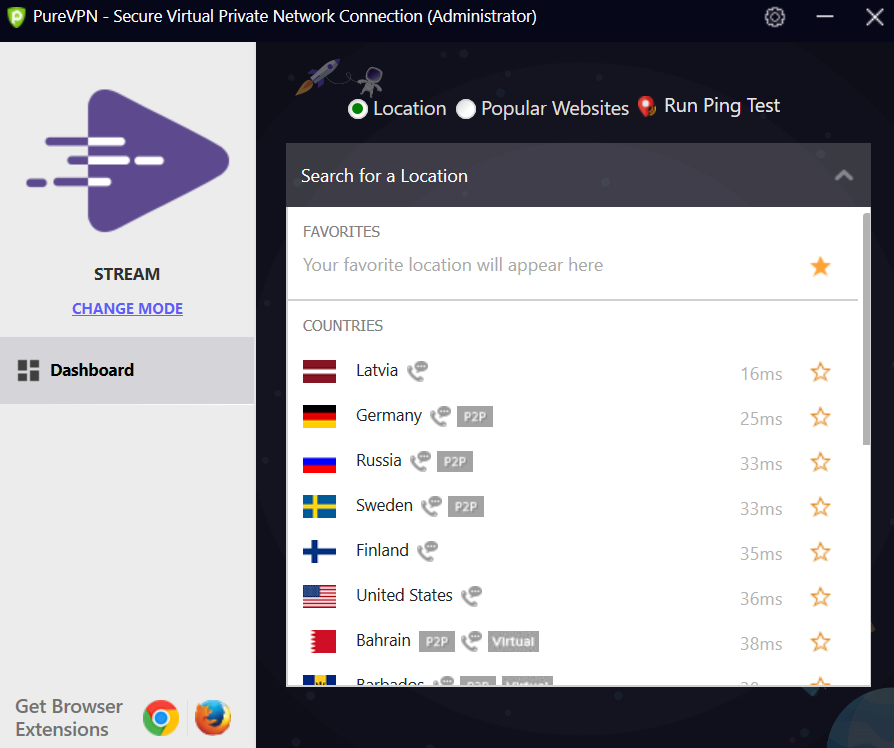Click the VoIP phone icon beside Finland
Viewport: 894px width, 748px height.
coord(428,551)
